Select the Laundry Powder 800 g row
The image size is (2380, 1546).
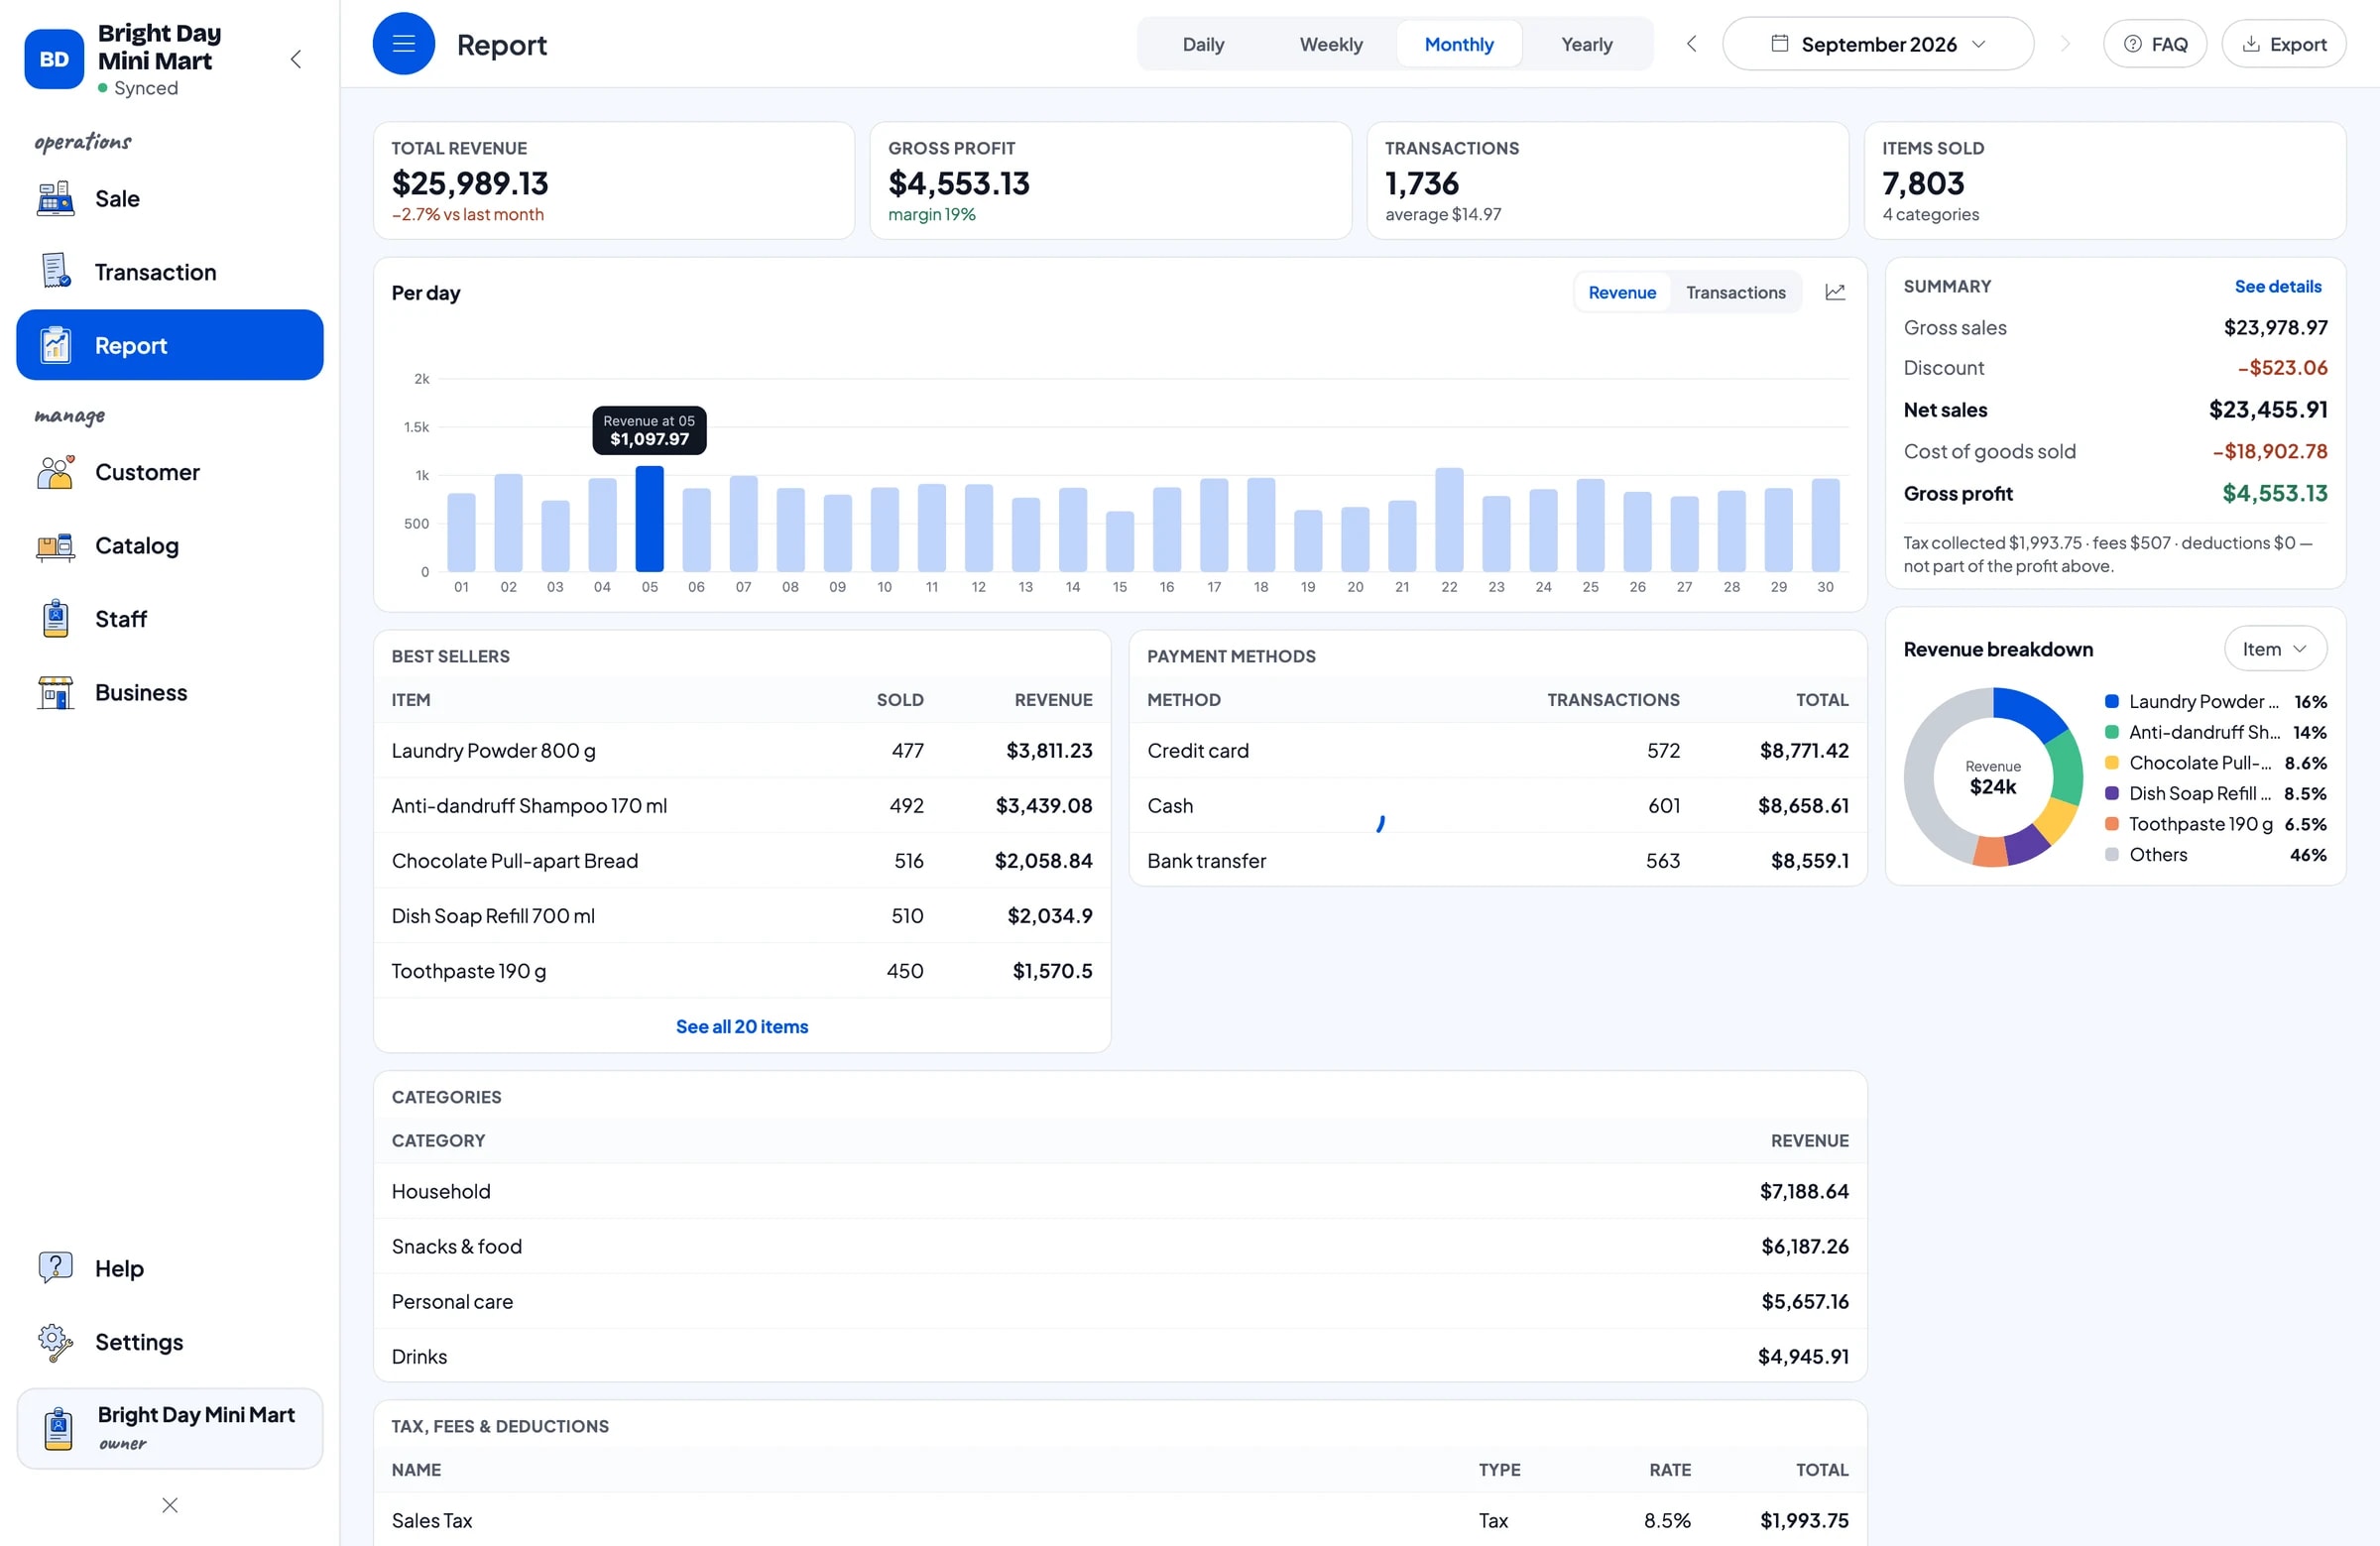(742, 750)
